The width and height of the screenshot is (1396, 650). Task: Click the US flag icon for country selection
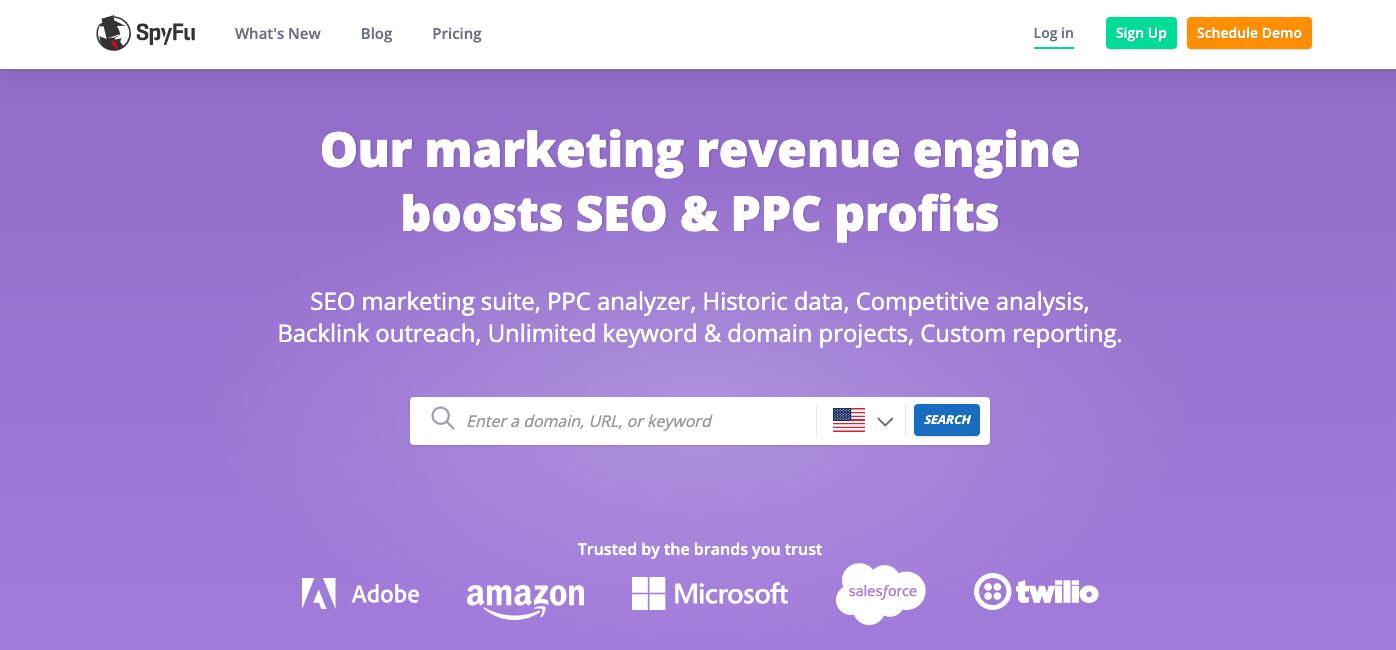click(849, 419)
